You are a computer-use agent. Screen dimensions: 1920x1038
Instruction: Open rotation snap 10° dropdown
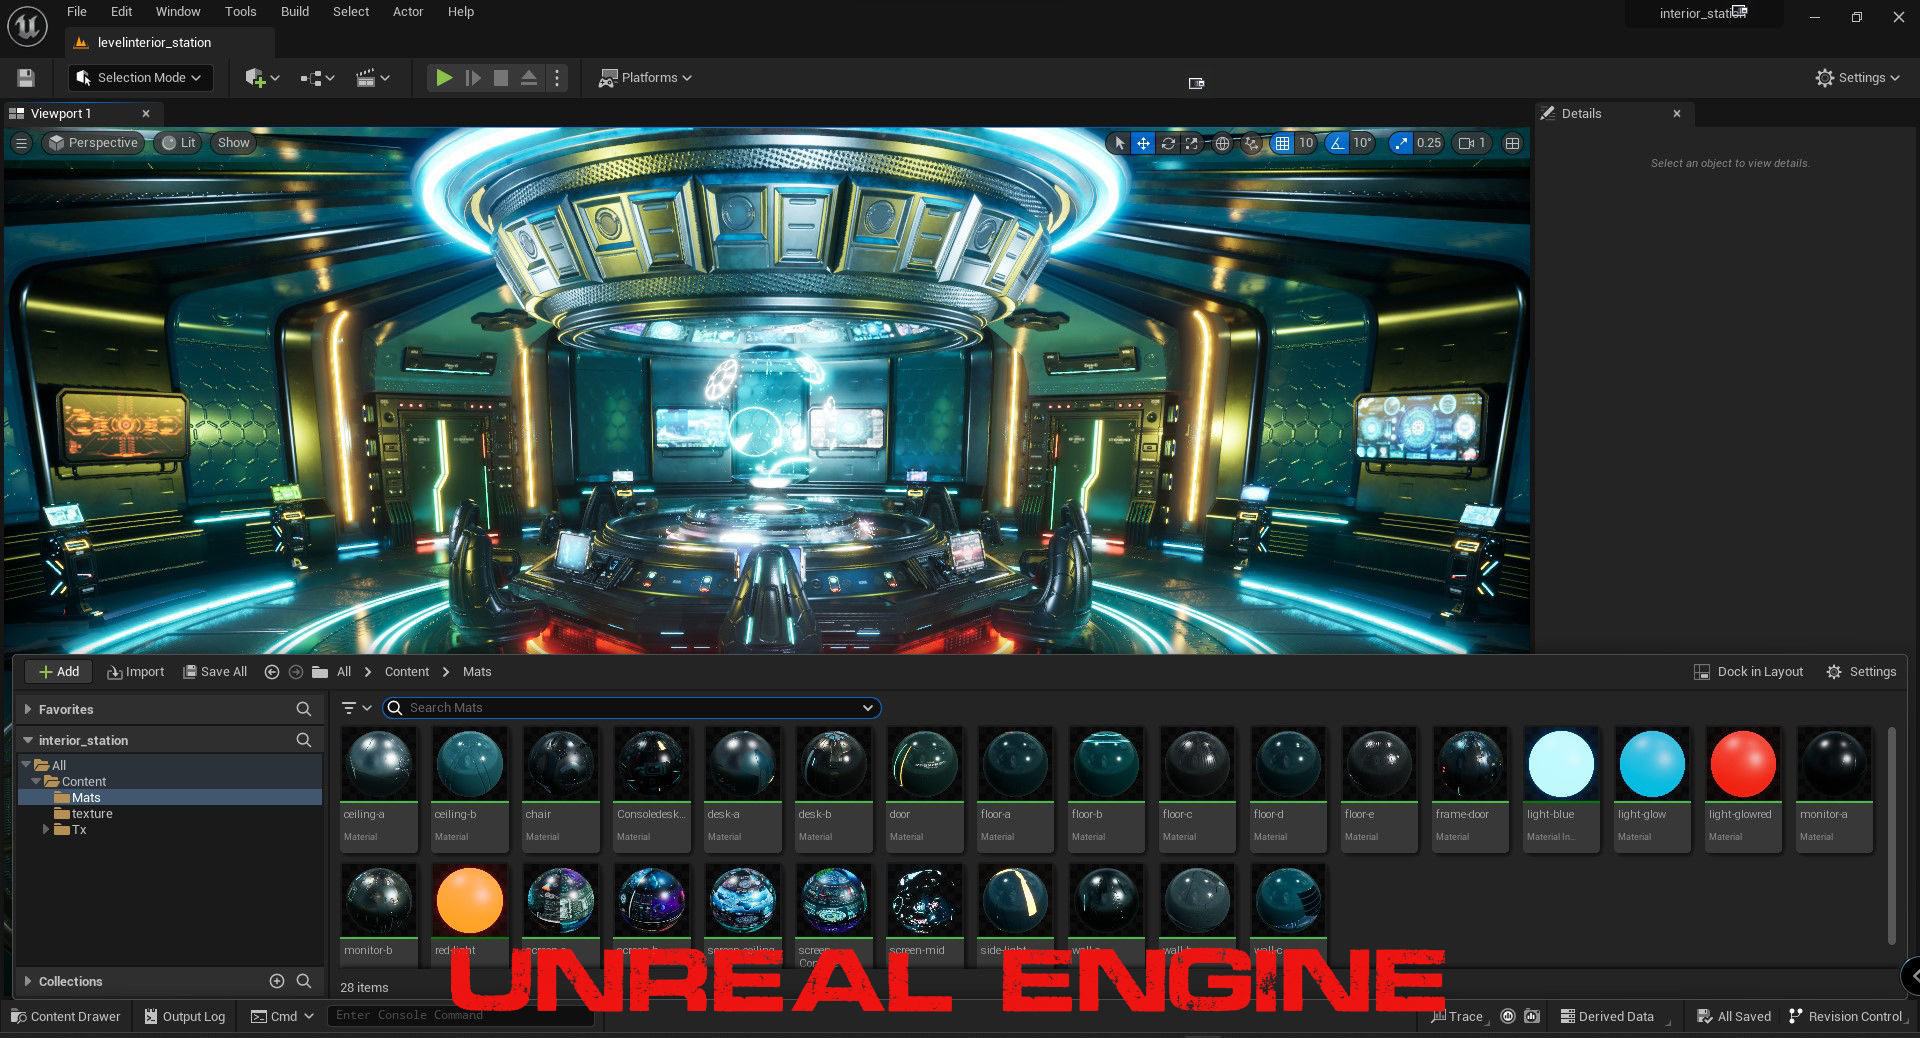(x=1362, y=143)
